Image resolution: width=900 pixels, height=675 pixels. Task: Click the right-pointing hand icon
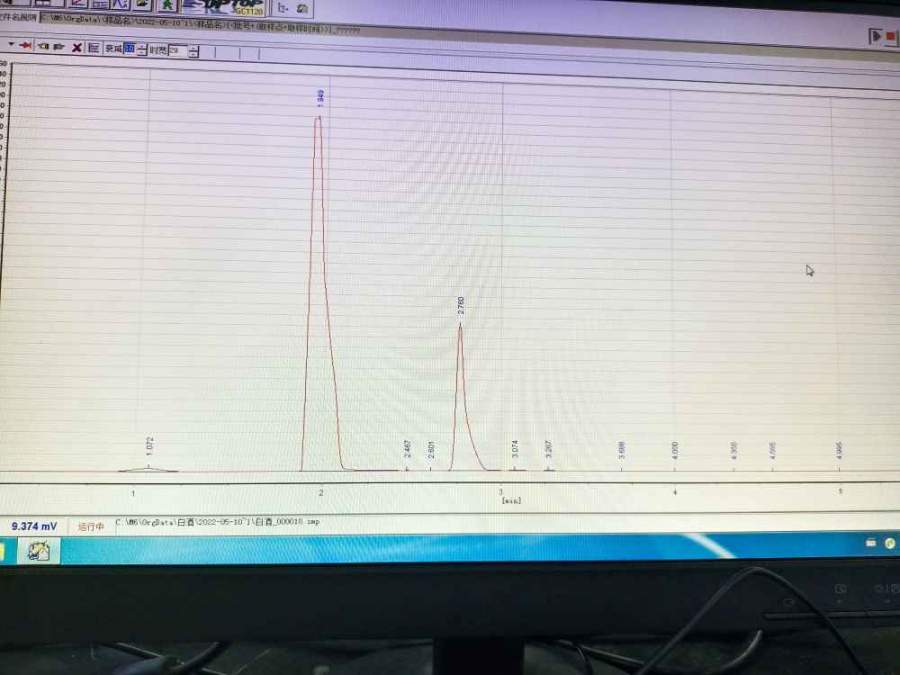[59, 46]
